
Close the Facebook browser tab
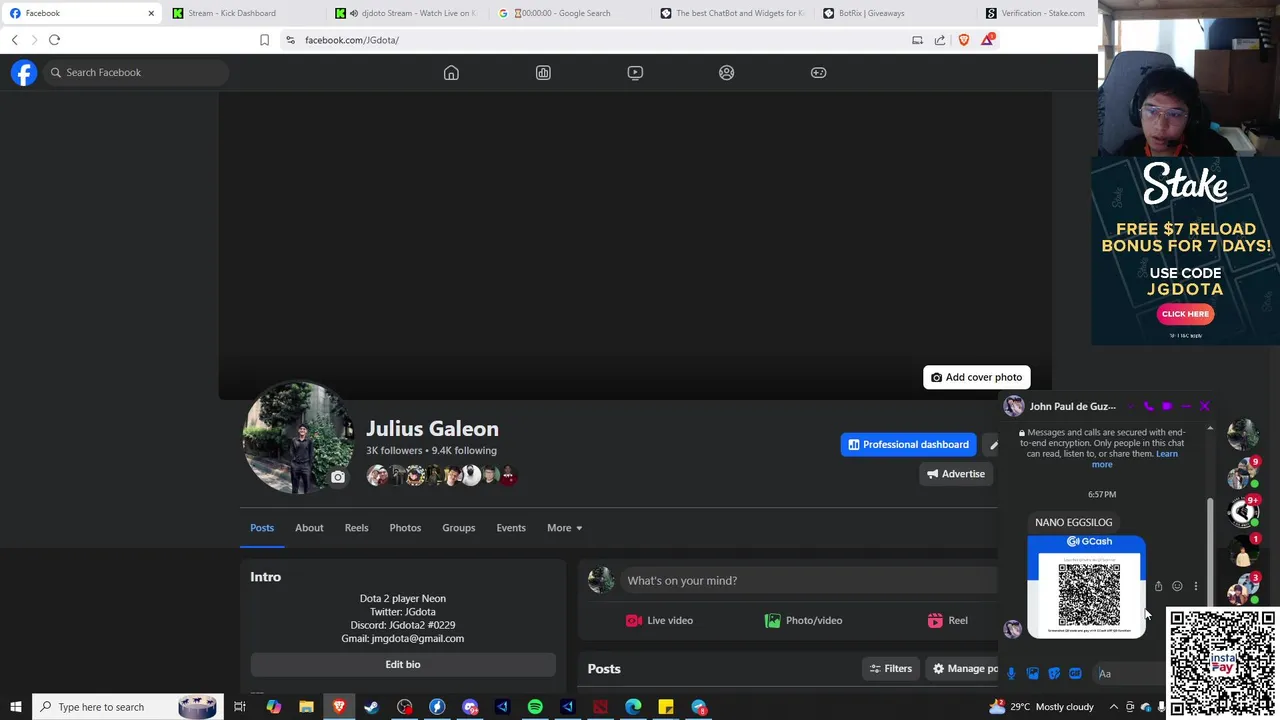click(151, 13)
